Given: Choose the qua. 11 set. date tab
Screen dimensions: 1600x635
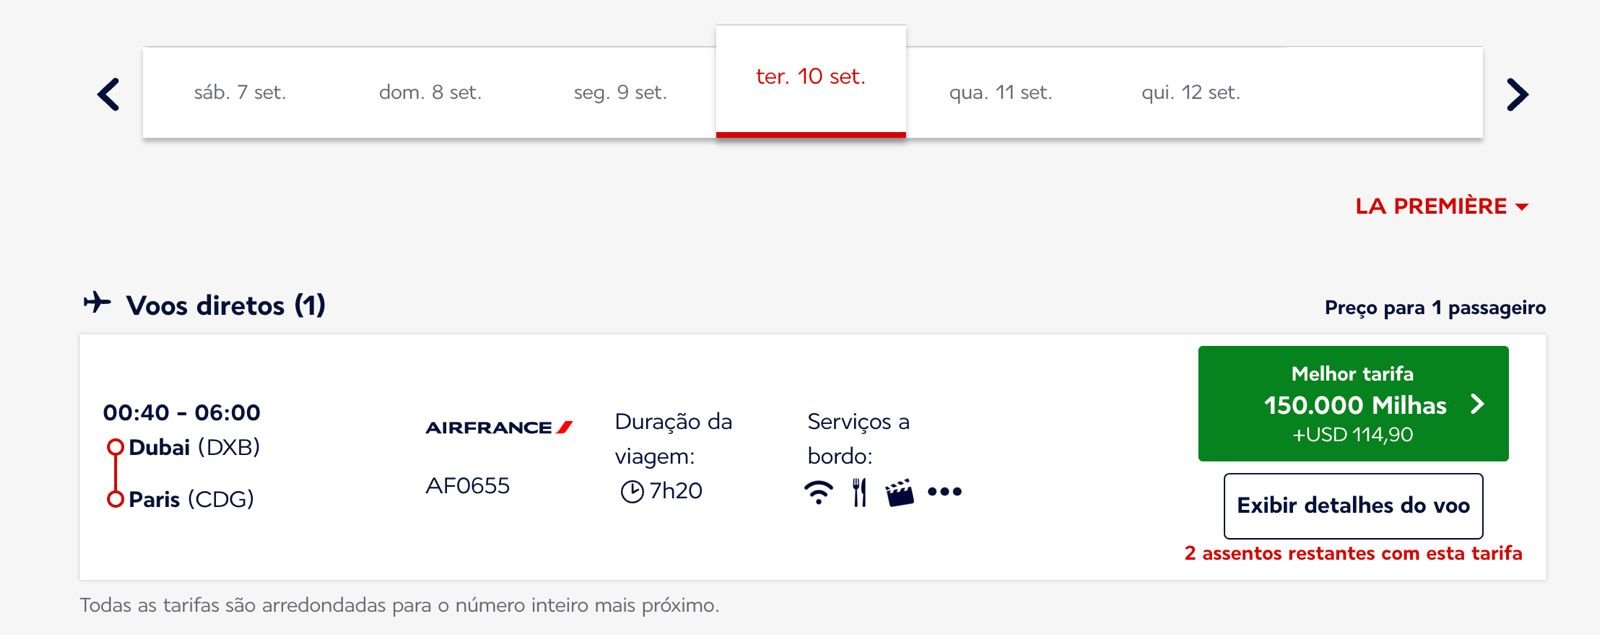Looking at the screenshot, I should pos(1000,93).
